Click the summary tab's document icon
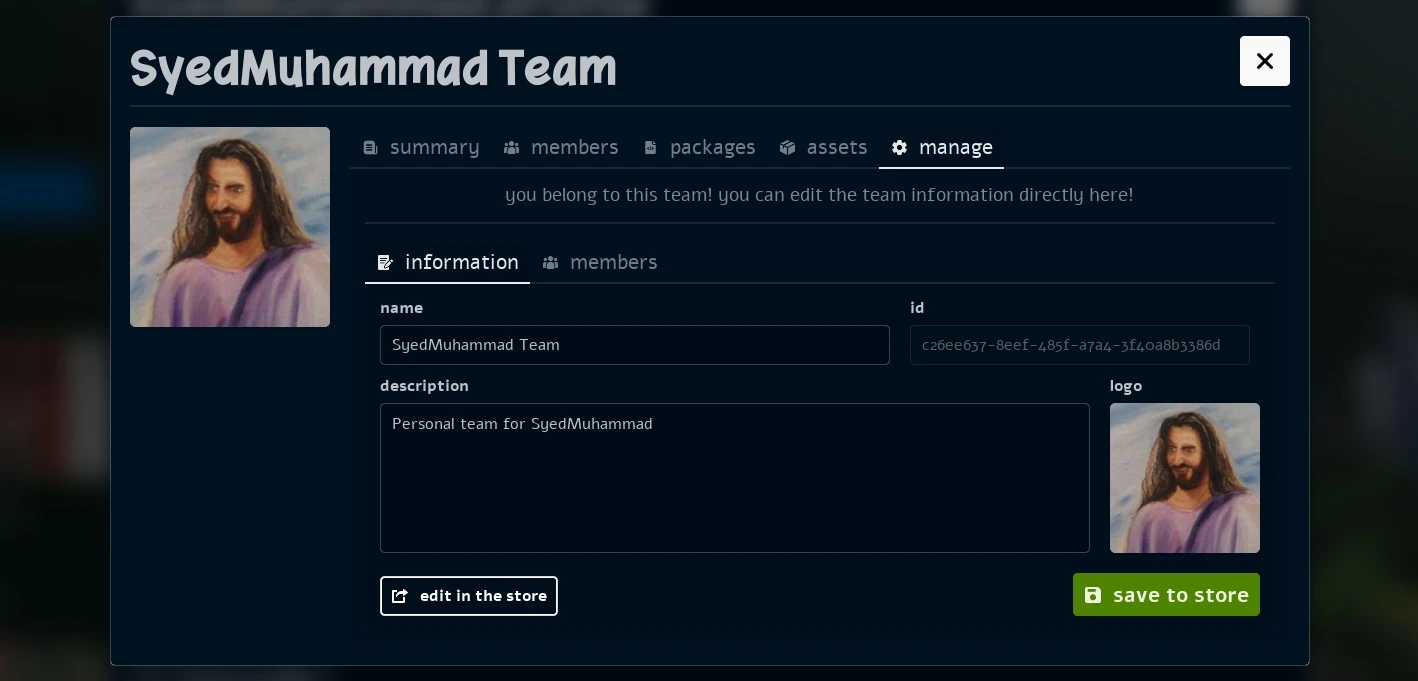The width and height of the screenshot is (1418, 681). click(x=370, y=148)
